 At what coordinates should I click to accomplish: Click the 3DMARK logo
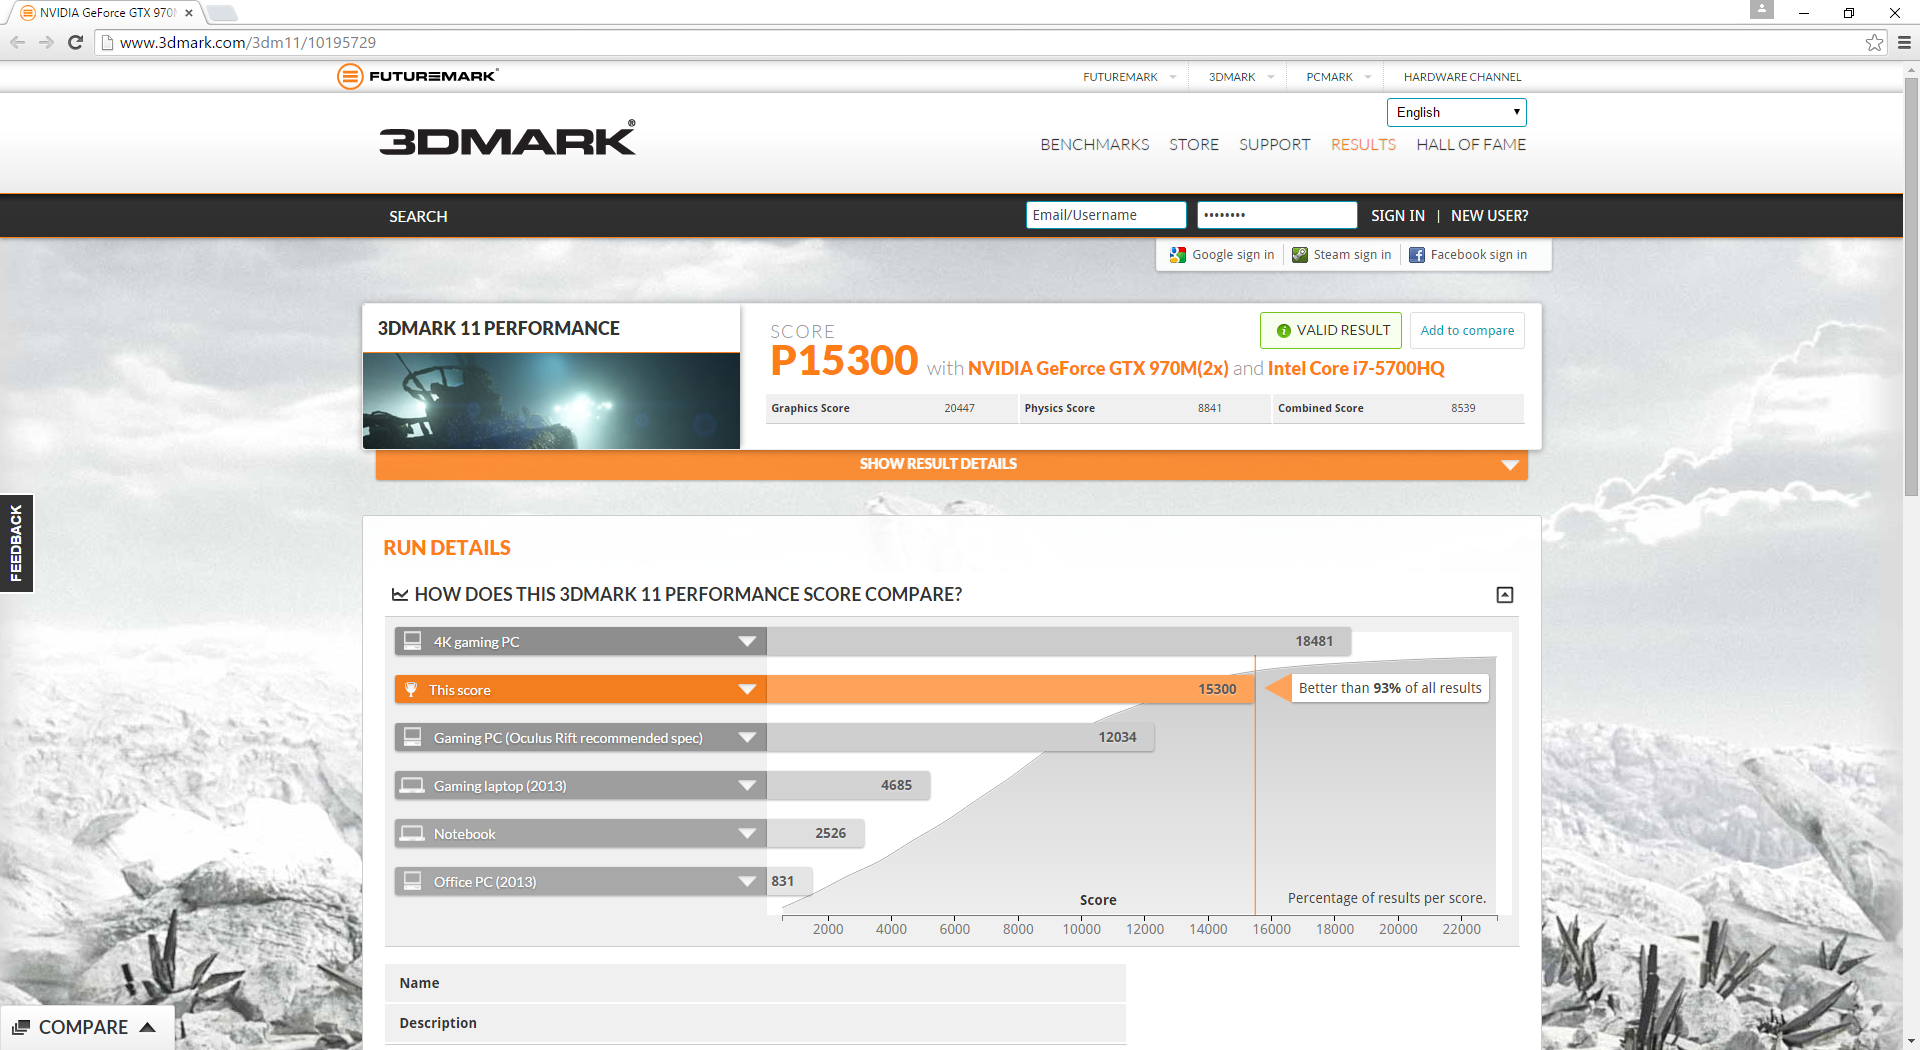(x=507, y=138)
